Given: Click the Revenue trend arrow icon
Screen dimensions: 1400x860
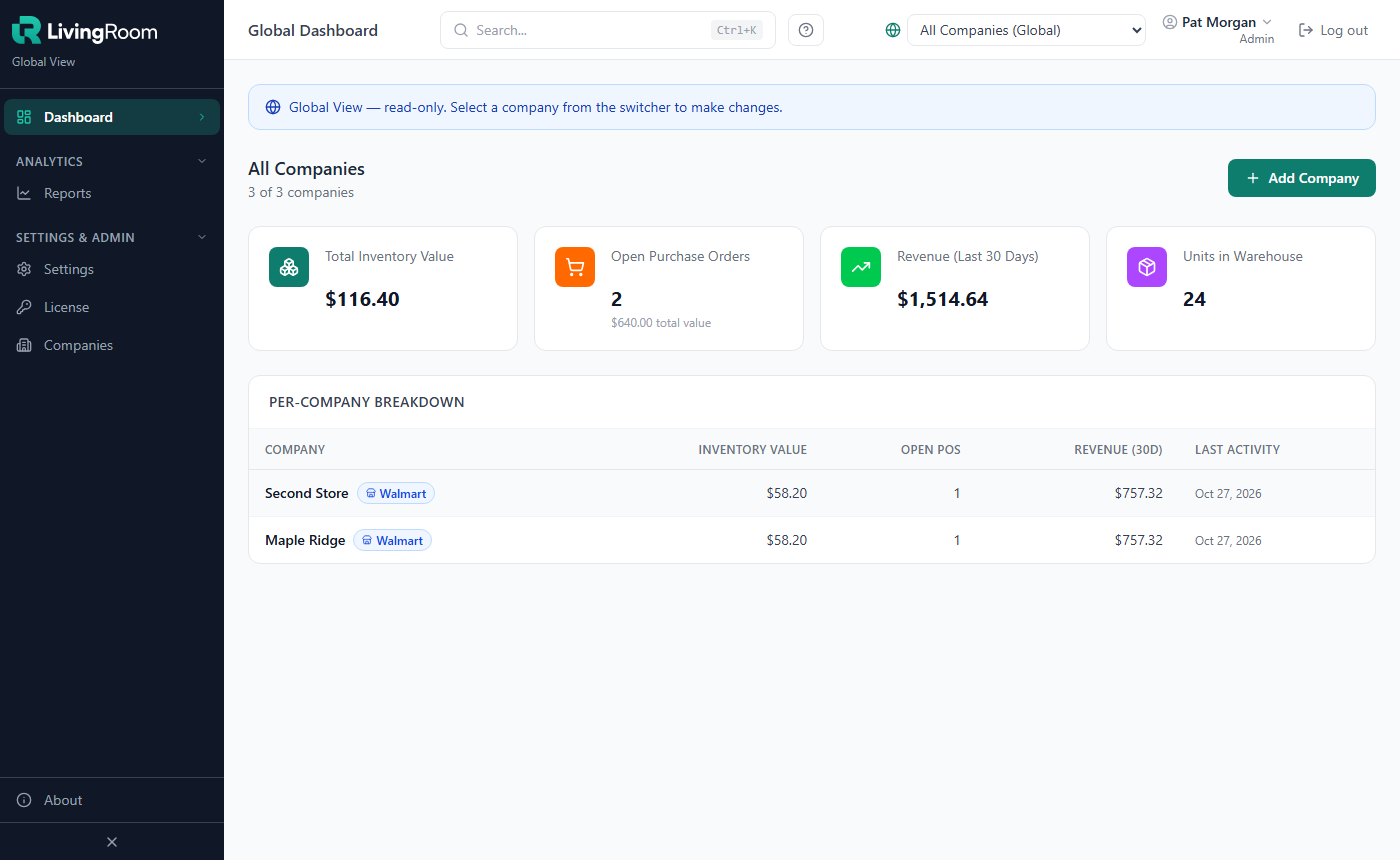Looking at the screenshot, I should click(861, 267).
